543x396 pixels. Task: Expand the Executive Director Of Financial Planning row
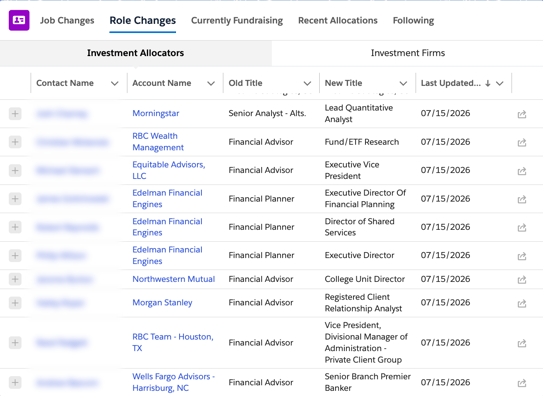tap(15, 199)
